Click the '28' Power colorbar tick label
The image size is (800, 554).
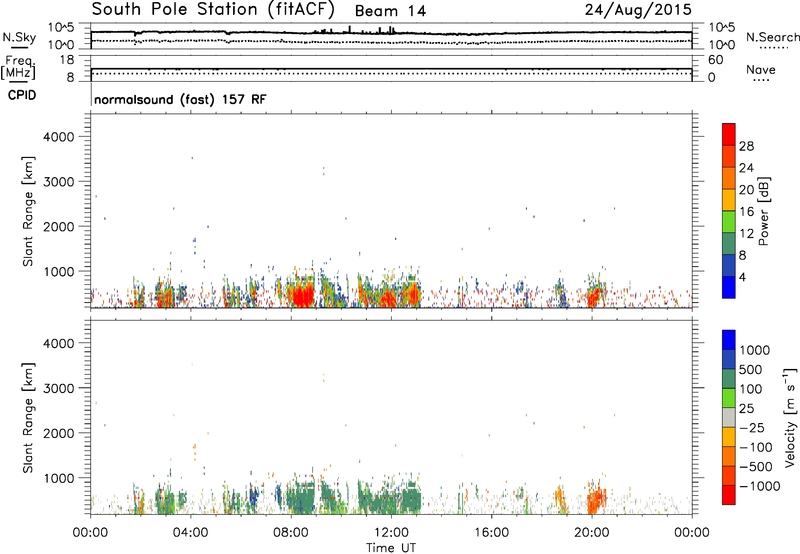(x=746, y=146)
